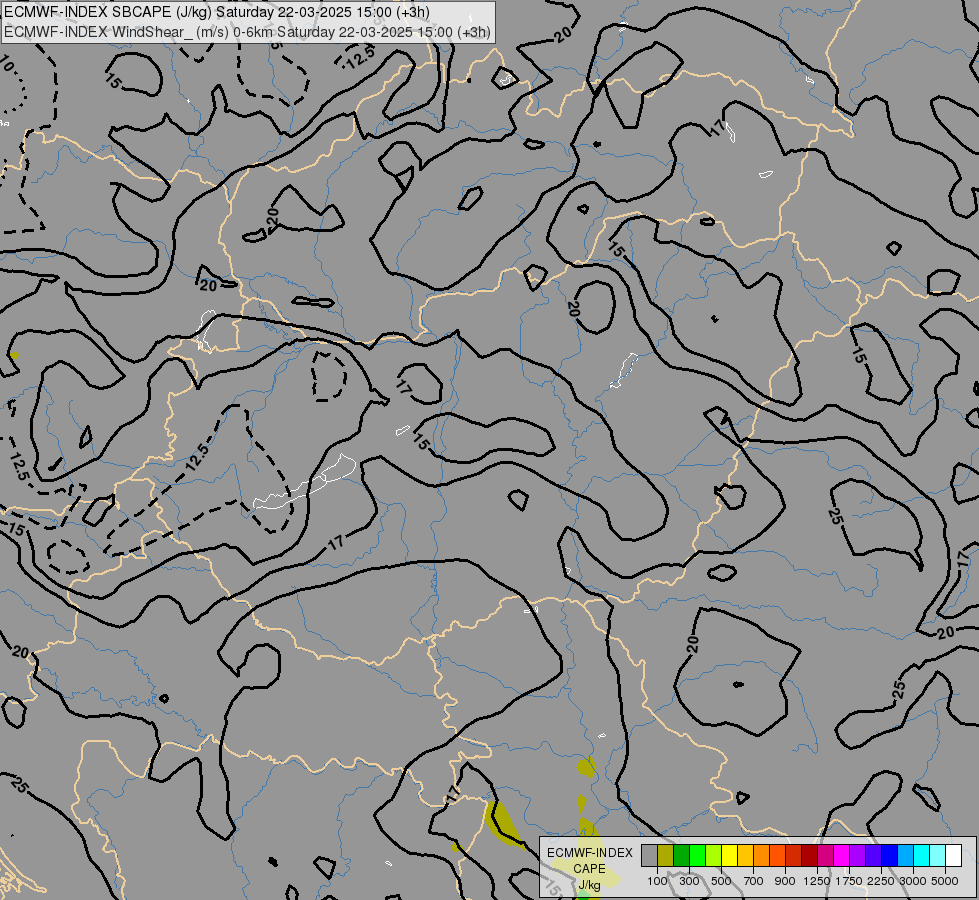Pick the dark green legend swatch
The width and height of the screenshot is (979, 900).
681,856
